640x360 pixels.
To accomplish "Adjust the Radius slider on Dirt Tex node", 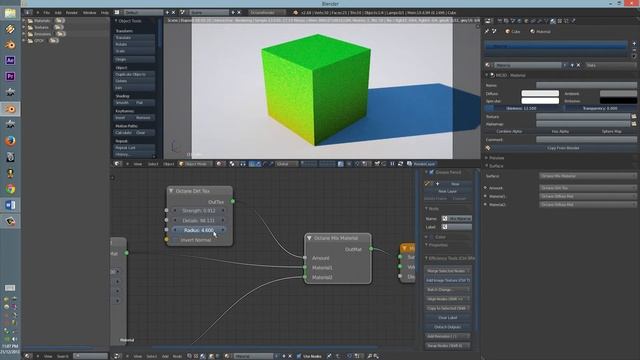I will coord(198,230).
